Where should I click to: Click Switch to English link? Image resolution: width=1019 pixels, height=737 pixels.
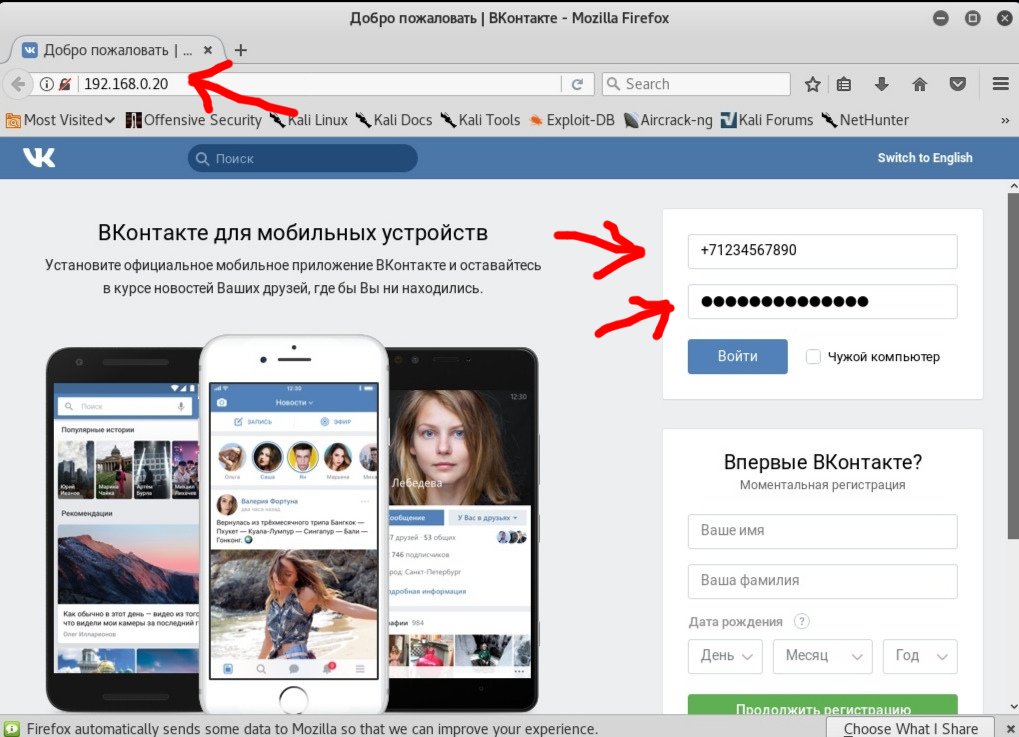point(925,158)
